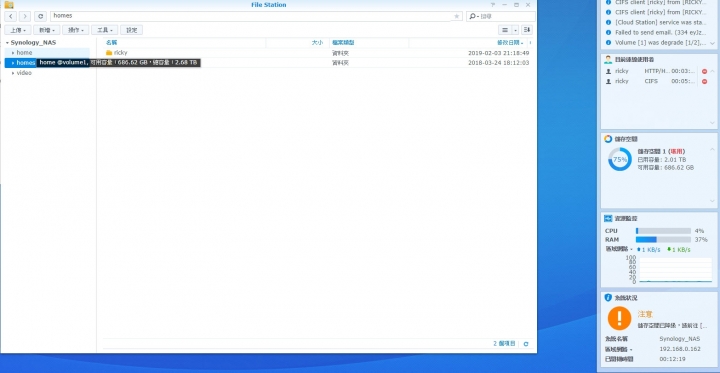Click up chevron in storage widget
Image resolution: width=720 pixels, height=373 pixels.
(712, 149)
